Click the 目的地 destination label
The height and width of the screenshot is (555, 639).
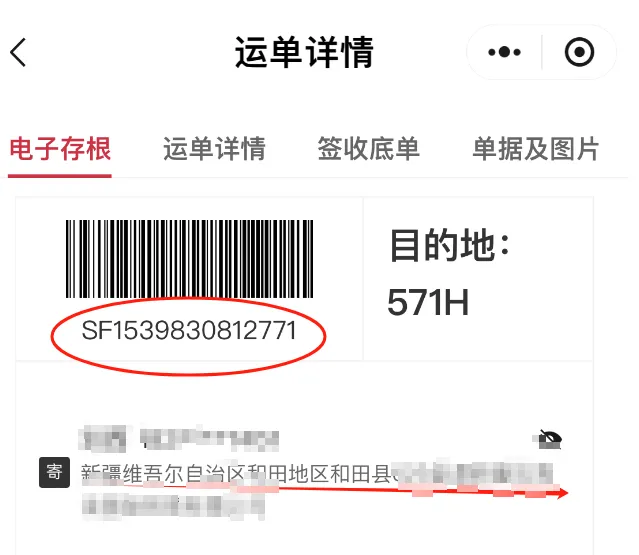pyautogui.click(x=450, y=245)
